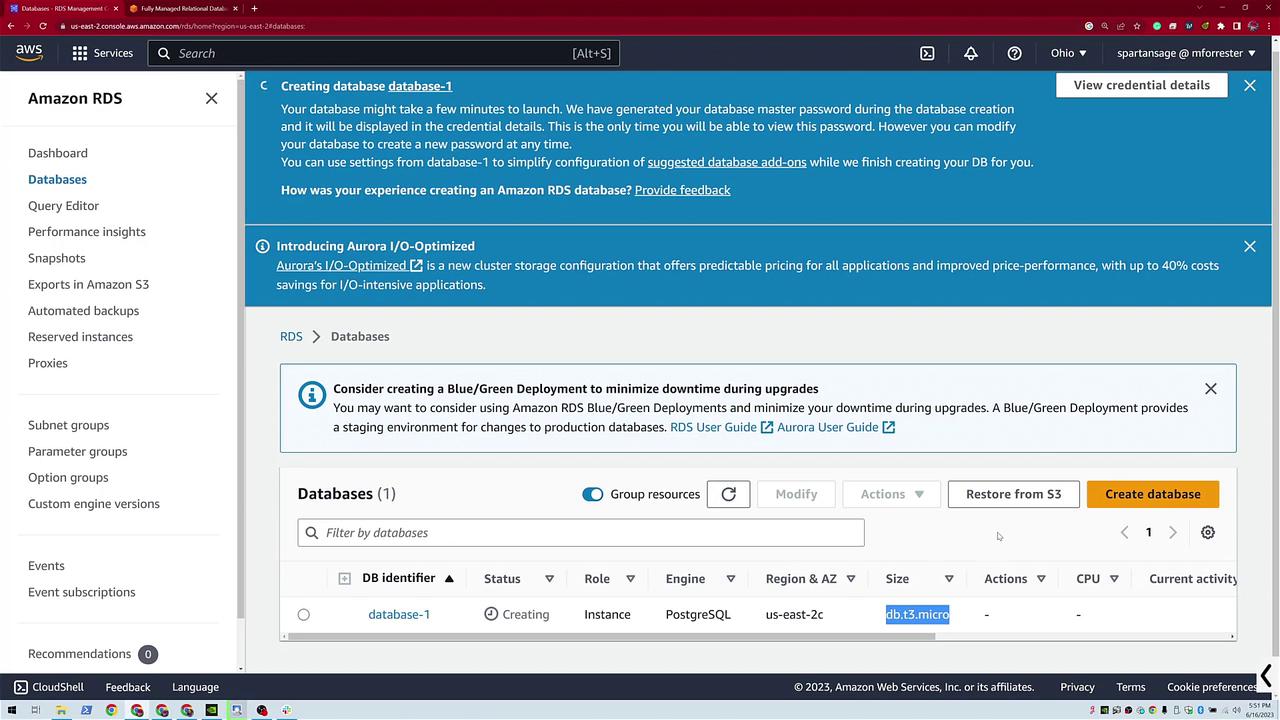Screen dimensions: 1280x720
Task: Open Recommendations in the sidebar
Action: click(79, 654)
